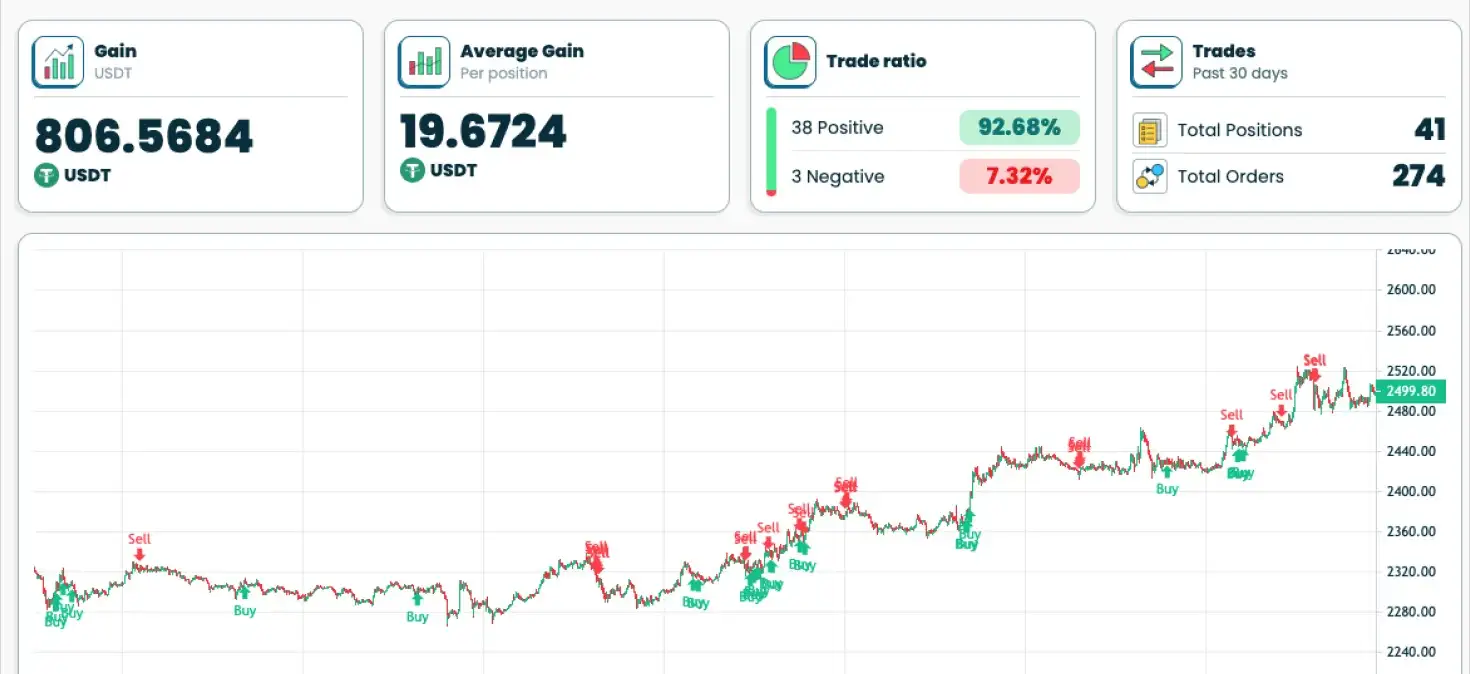Click the Average Gain bar chart icon
The image size is (1470, 674).
click(424, 62)
